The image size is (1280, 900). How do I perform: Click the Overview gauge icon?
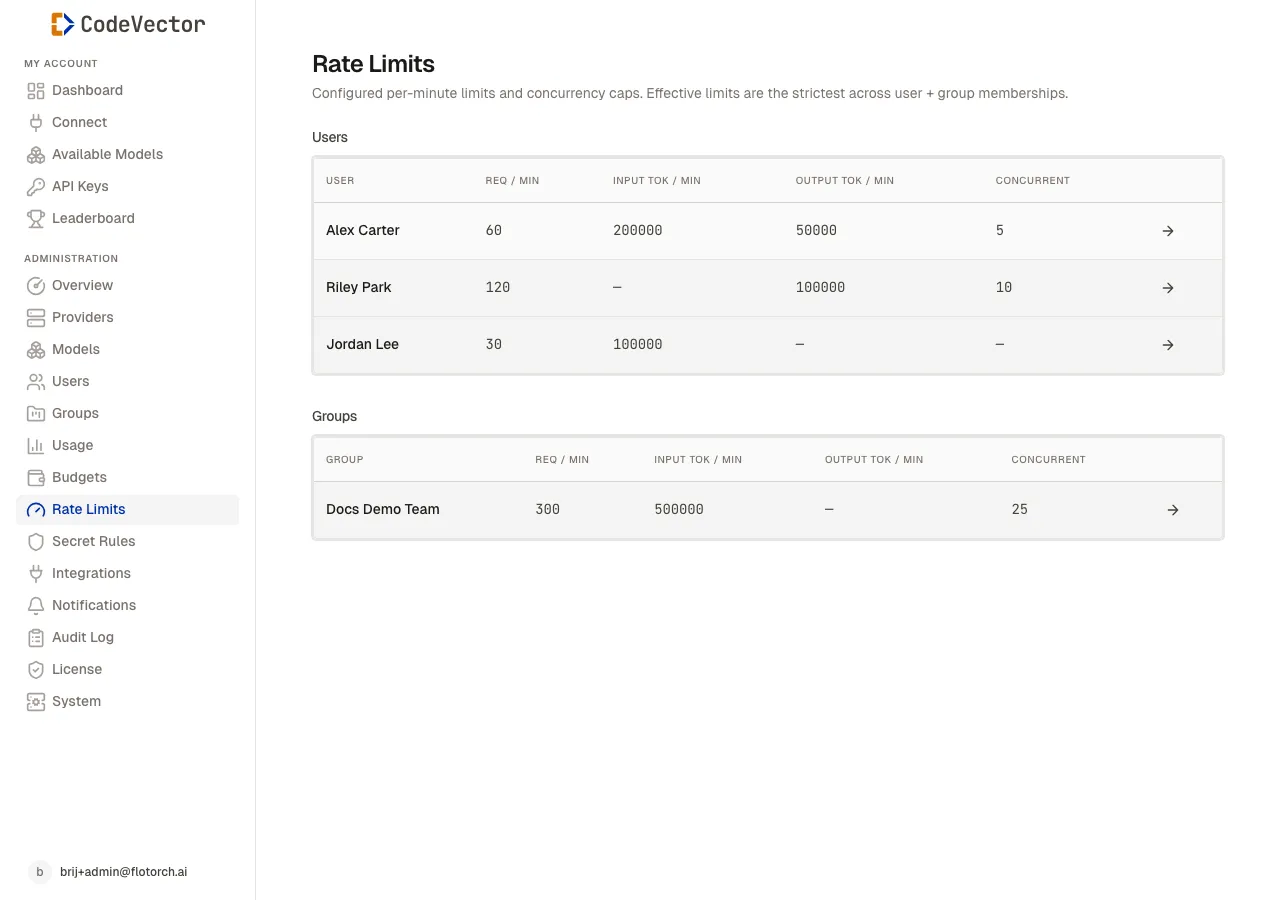[x=36, y=286]
